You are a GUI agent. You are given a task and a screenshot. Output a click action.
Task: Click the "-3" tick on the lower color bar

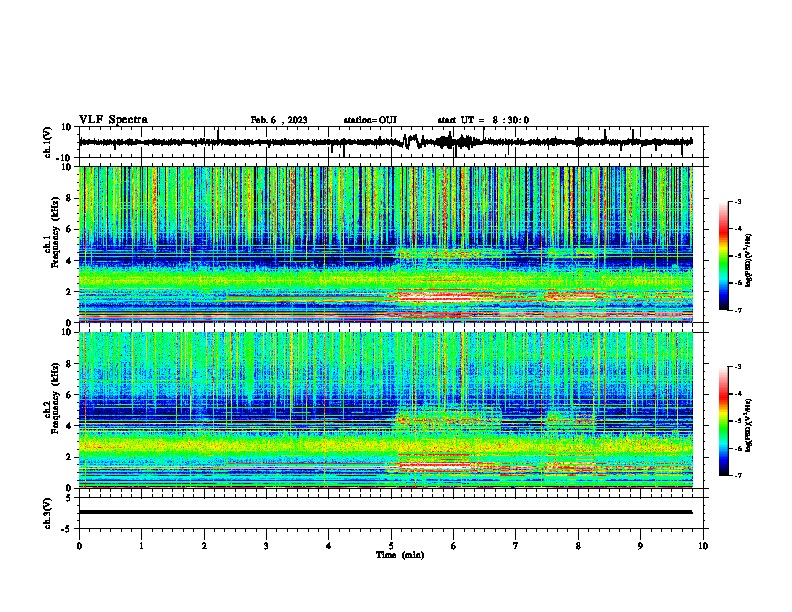coord(737,367)
